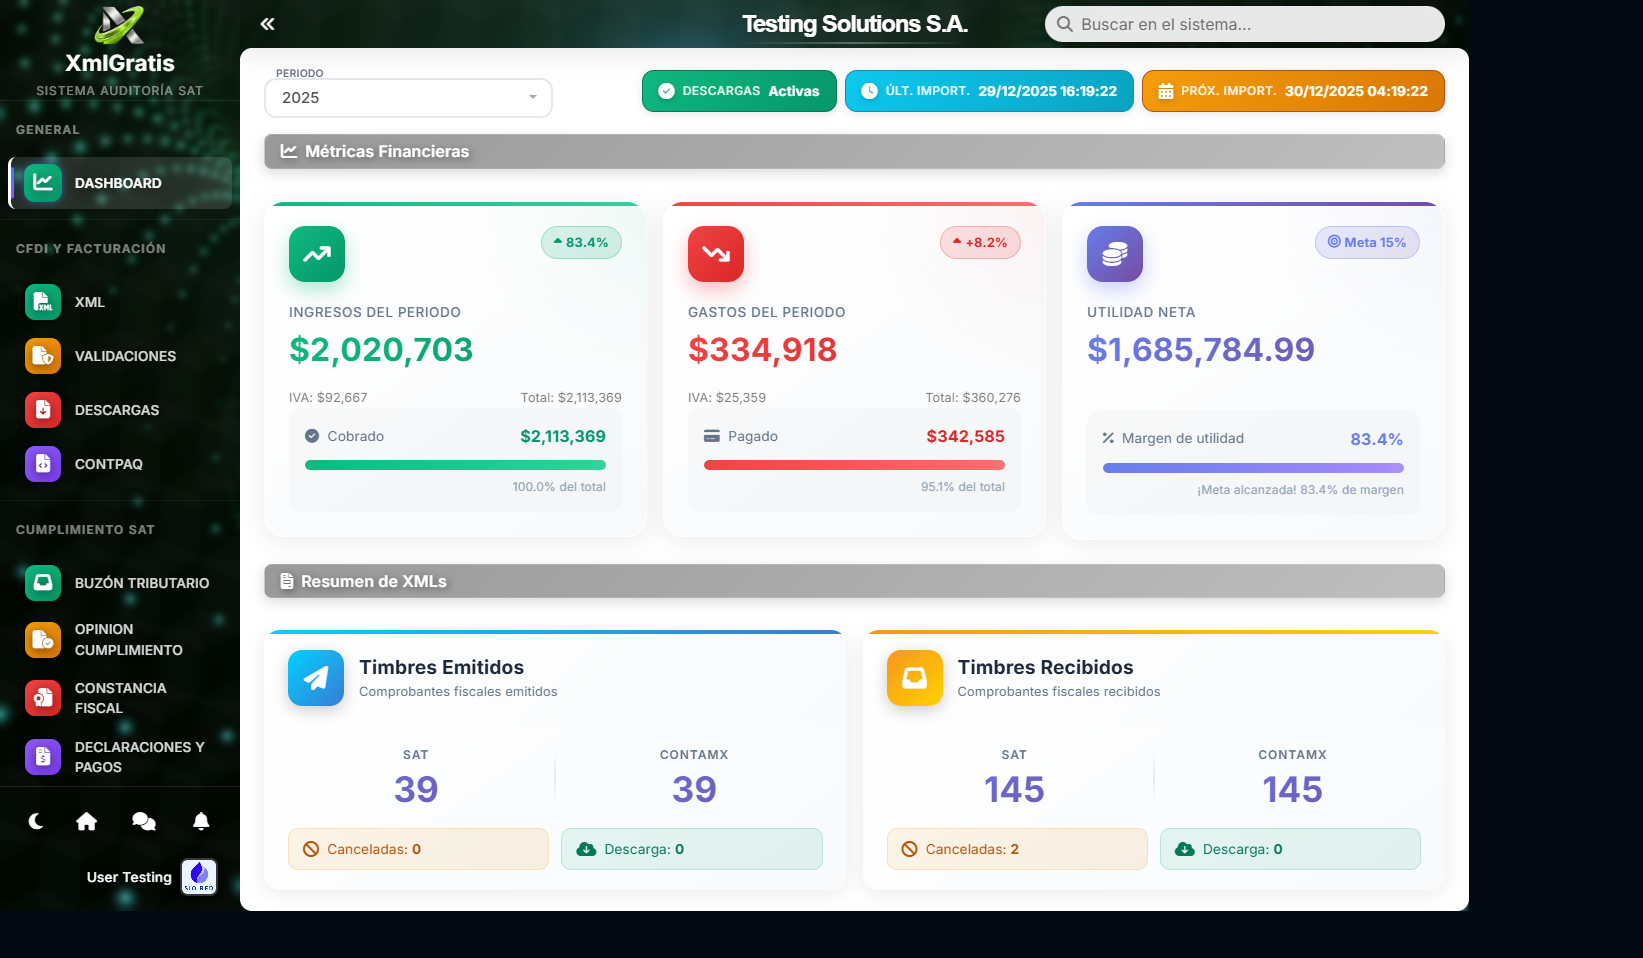Screen dimensions: 1643x958
Task: Open the XML section under CFDI
Action: click(x=43, y=302)
